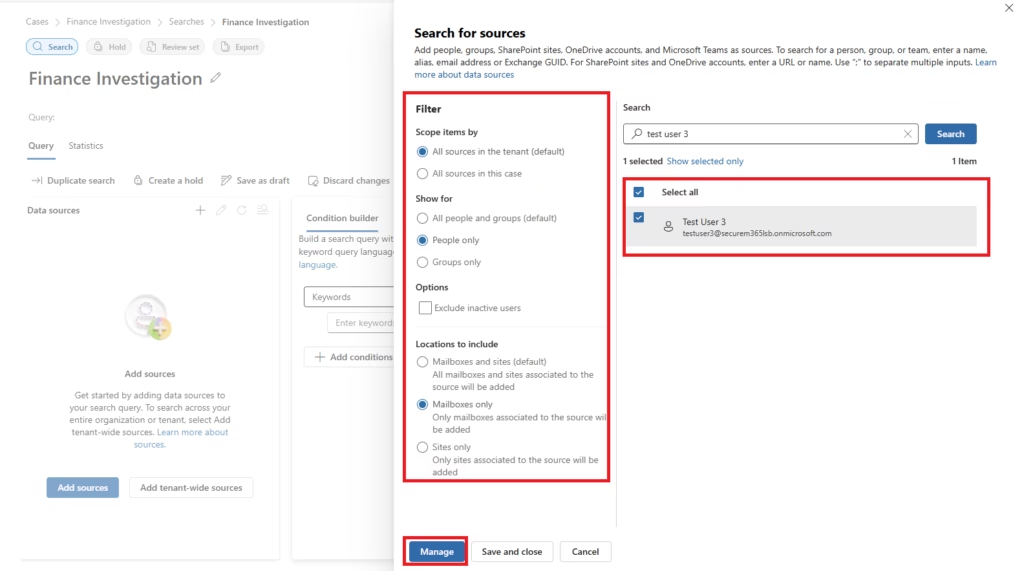Click Add conditions button

pos(349,357)
